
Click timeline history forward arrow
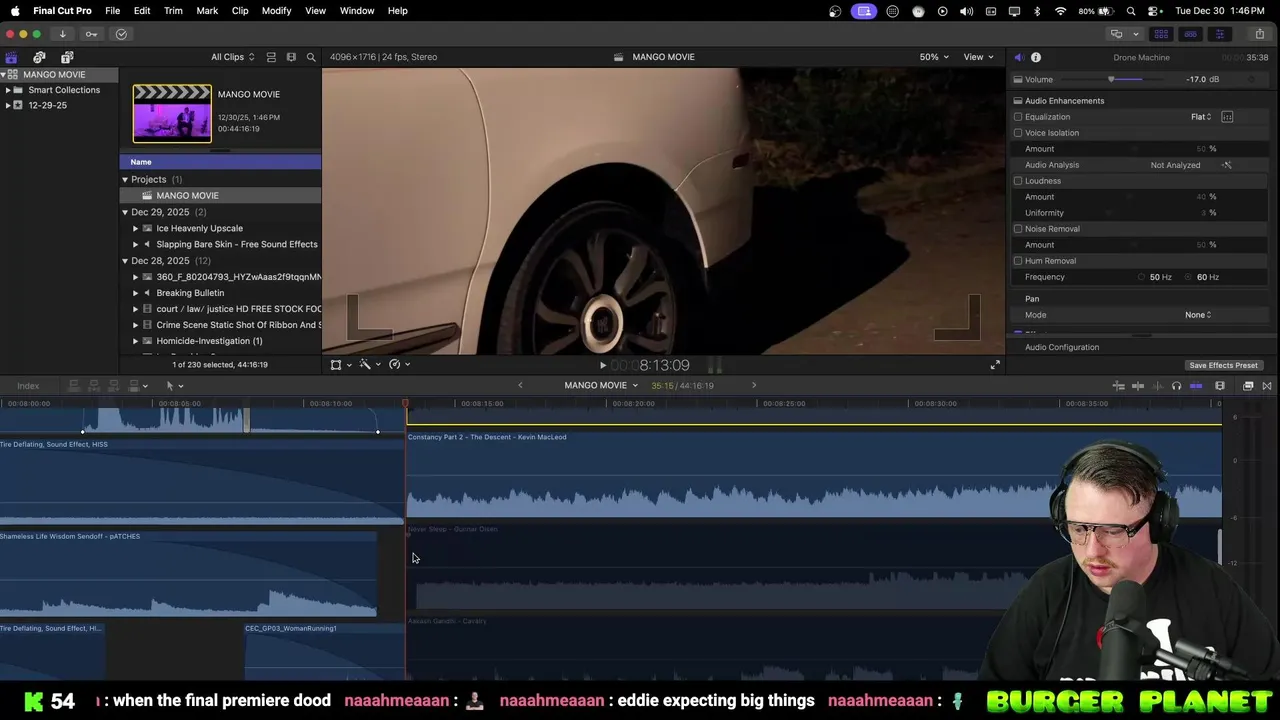point(754,386)
